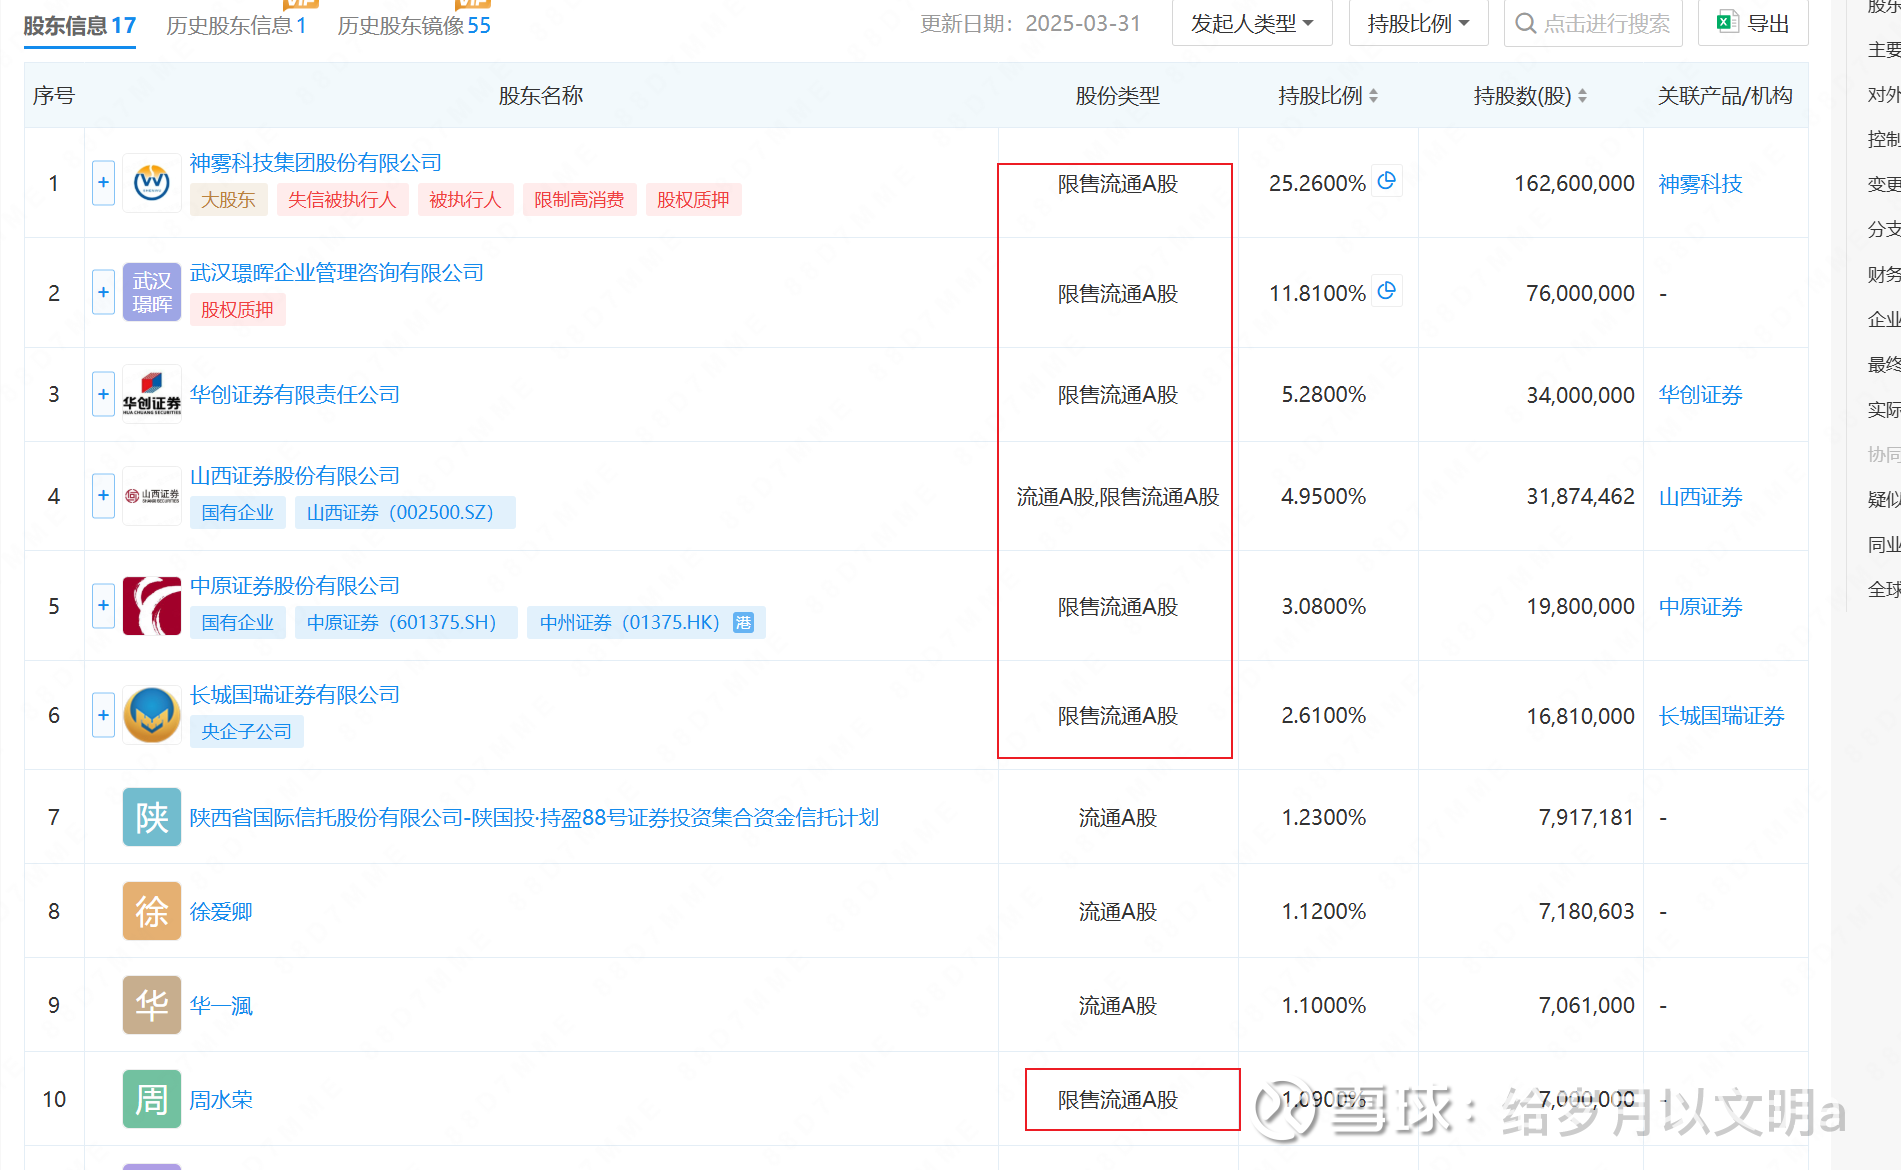This screenshot has height=1170, width=1901.
Task: Sort by 持股比例 column header arrows
Action: 1374,96
